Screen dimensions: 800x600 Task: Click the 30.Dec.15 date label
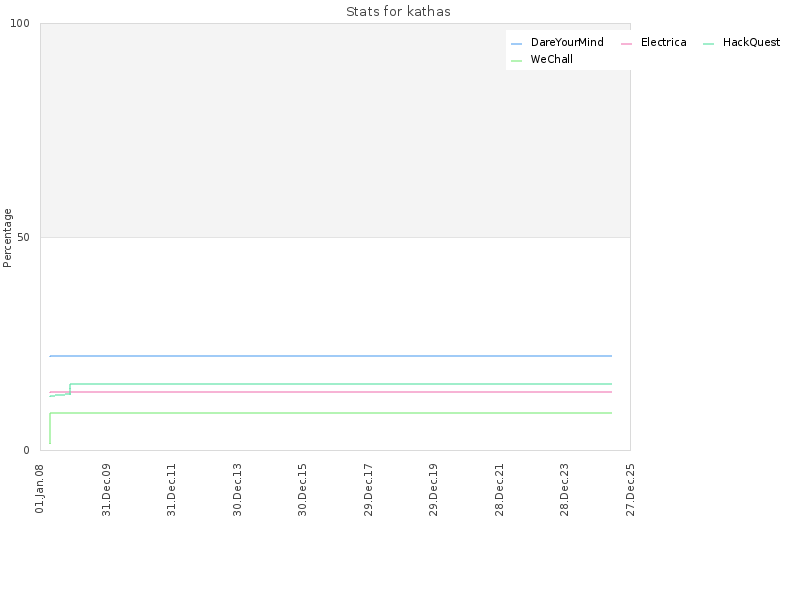click(303, 490)
